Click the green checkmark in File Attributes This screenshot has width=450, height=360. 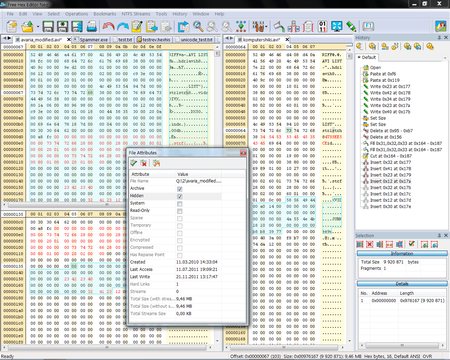coord(134,163)
